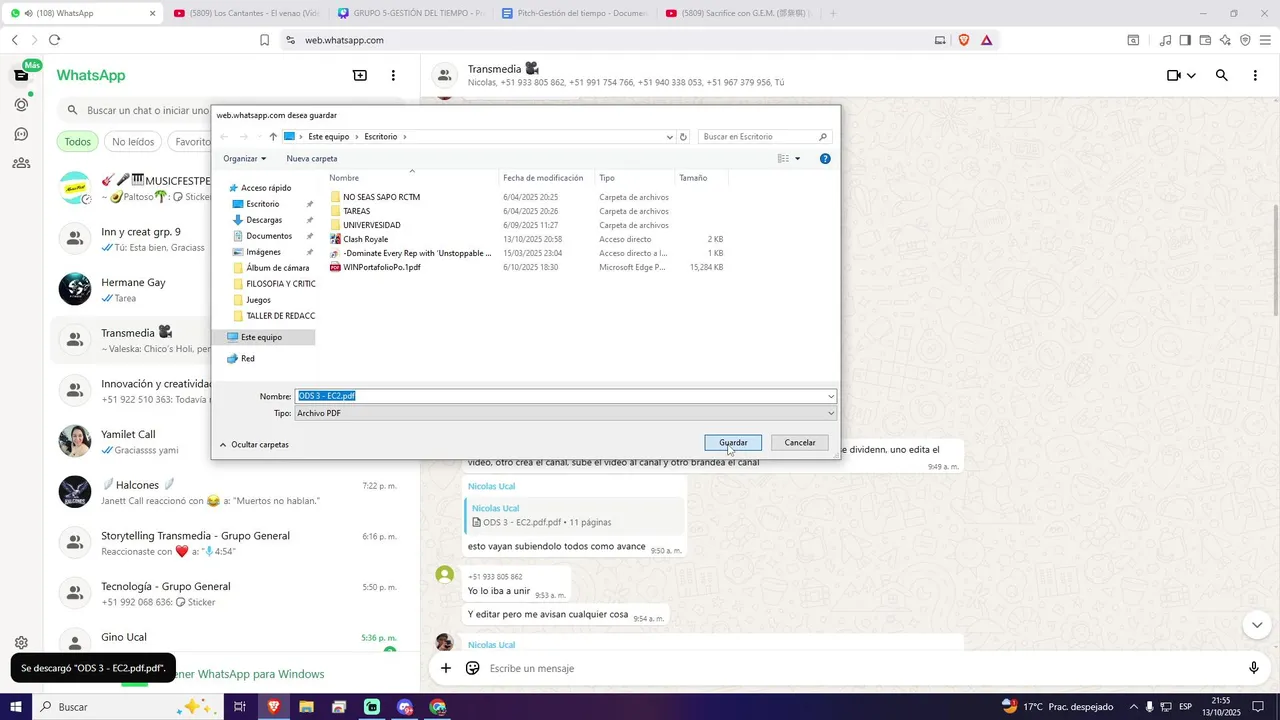Select the Clash Royale shortcut
The height and width of the screenshot is (720, 1280).
[x=365, y=239]
